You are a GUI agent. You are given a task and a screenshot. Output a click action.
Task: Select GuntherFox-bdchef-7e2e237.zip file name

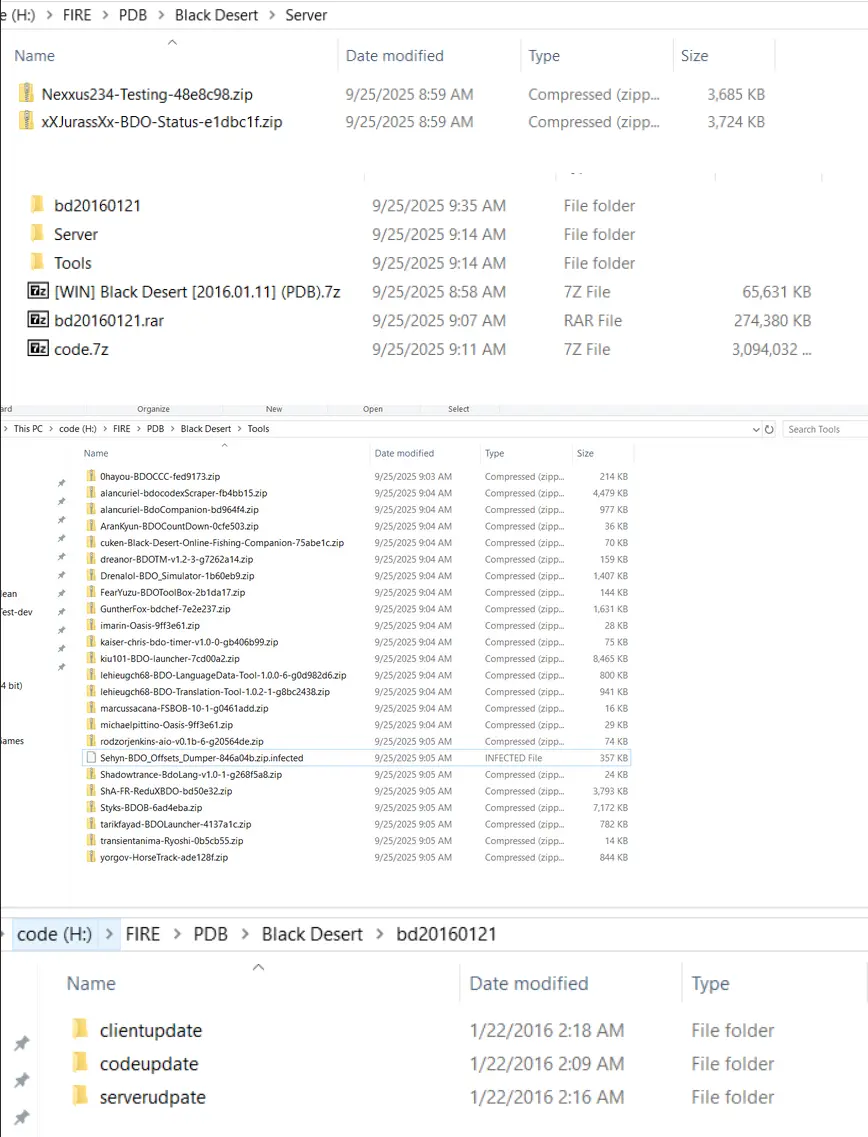[x=165, y=609]
